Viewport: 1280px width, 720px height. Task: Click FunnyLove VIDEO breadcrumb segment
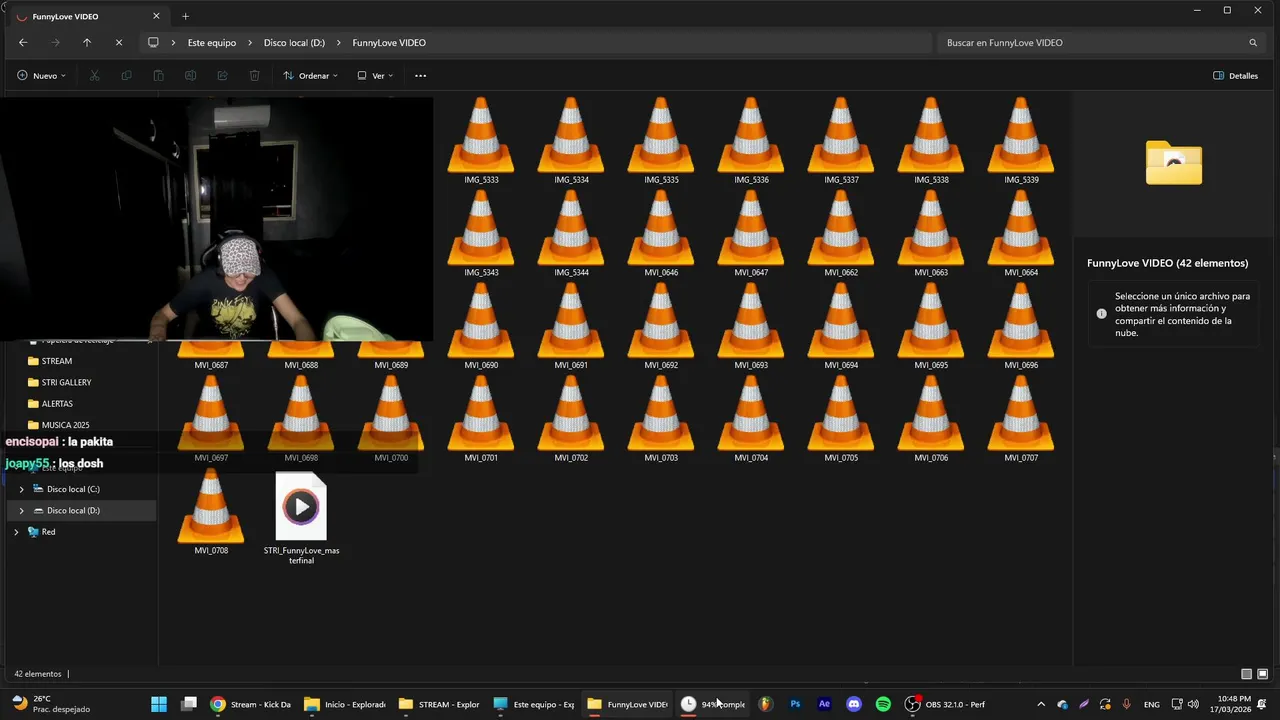[389, 43]
